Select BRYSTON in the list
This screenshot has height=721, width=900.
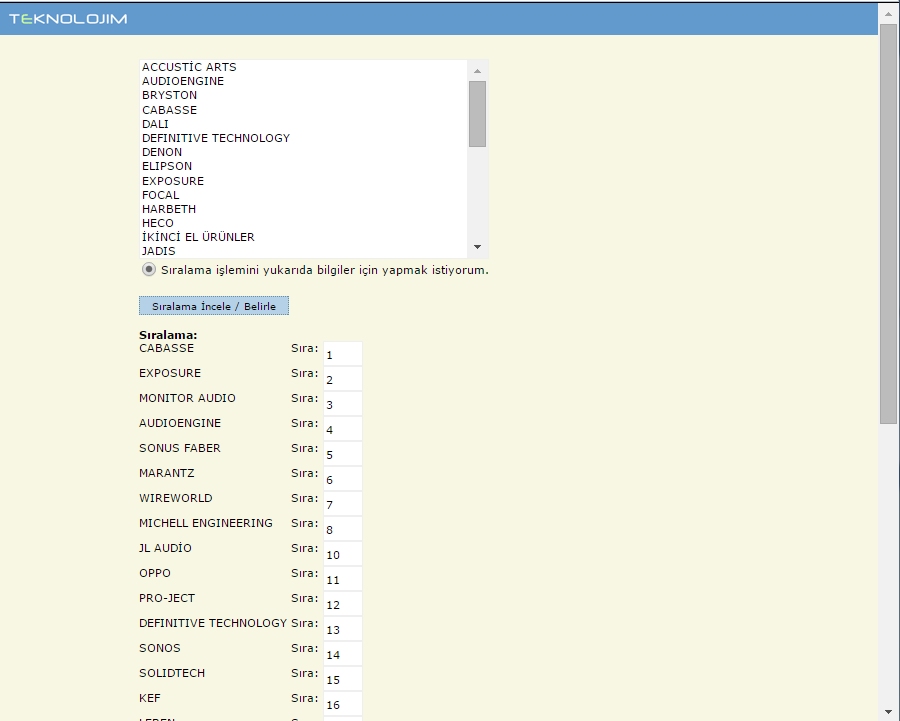point(304,95)
